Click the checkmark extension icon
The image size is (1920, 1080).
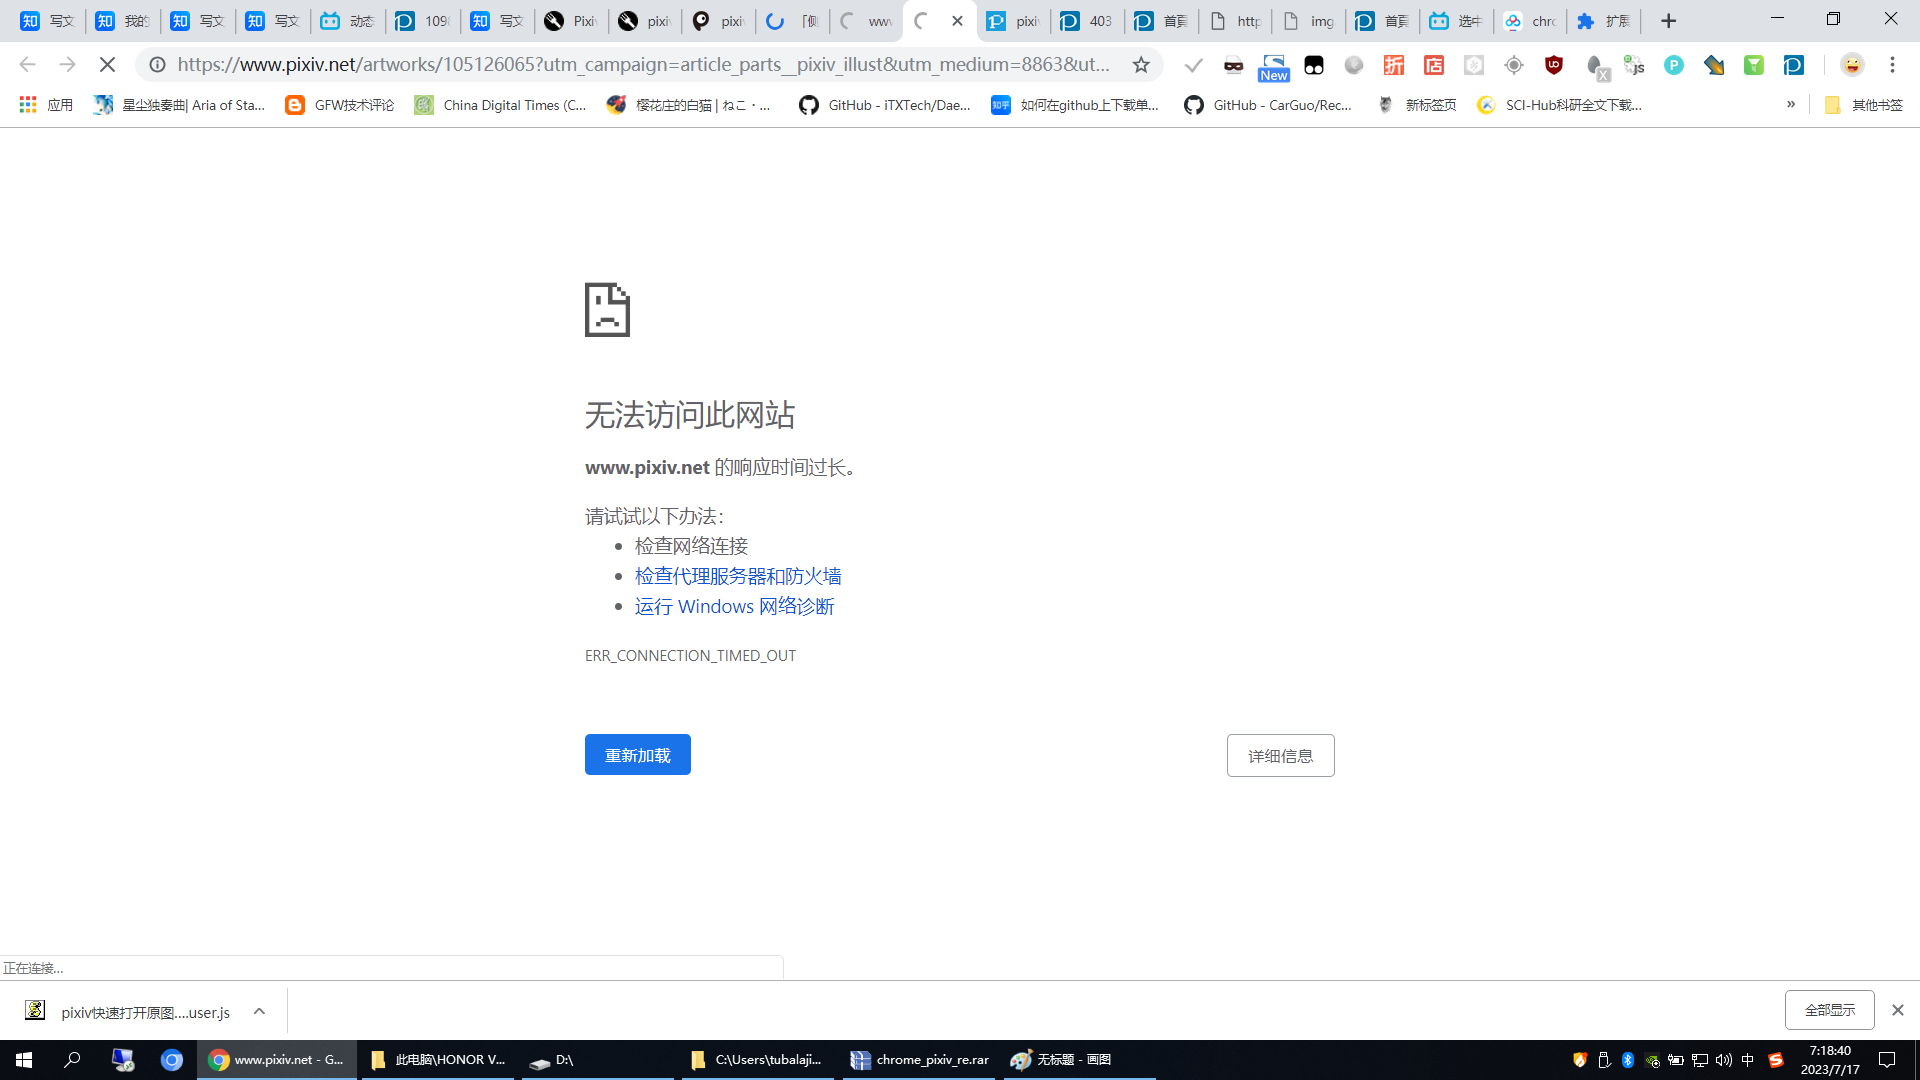click(1193, 65)
